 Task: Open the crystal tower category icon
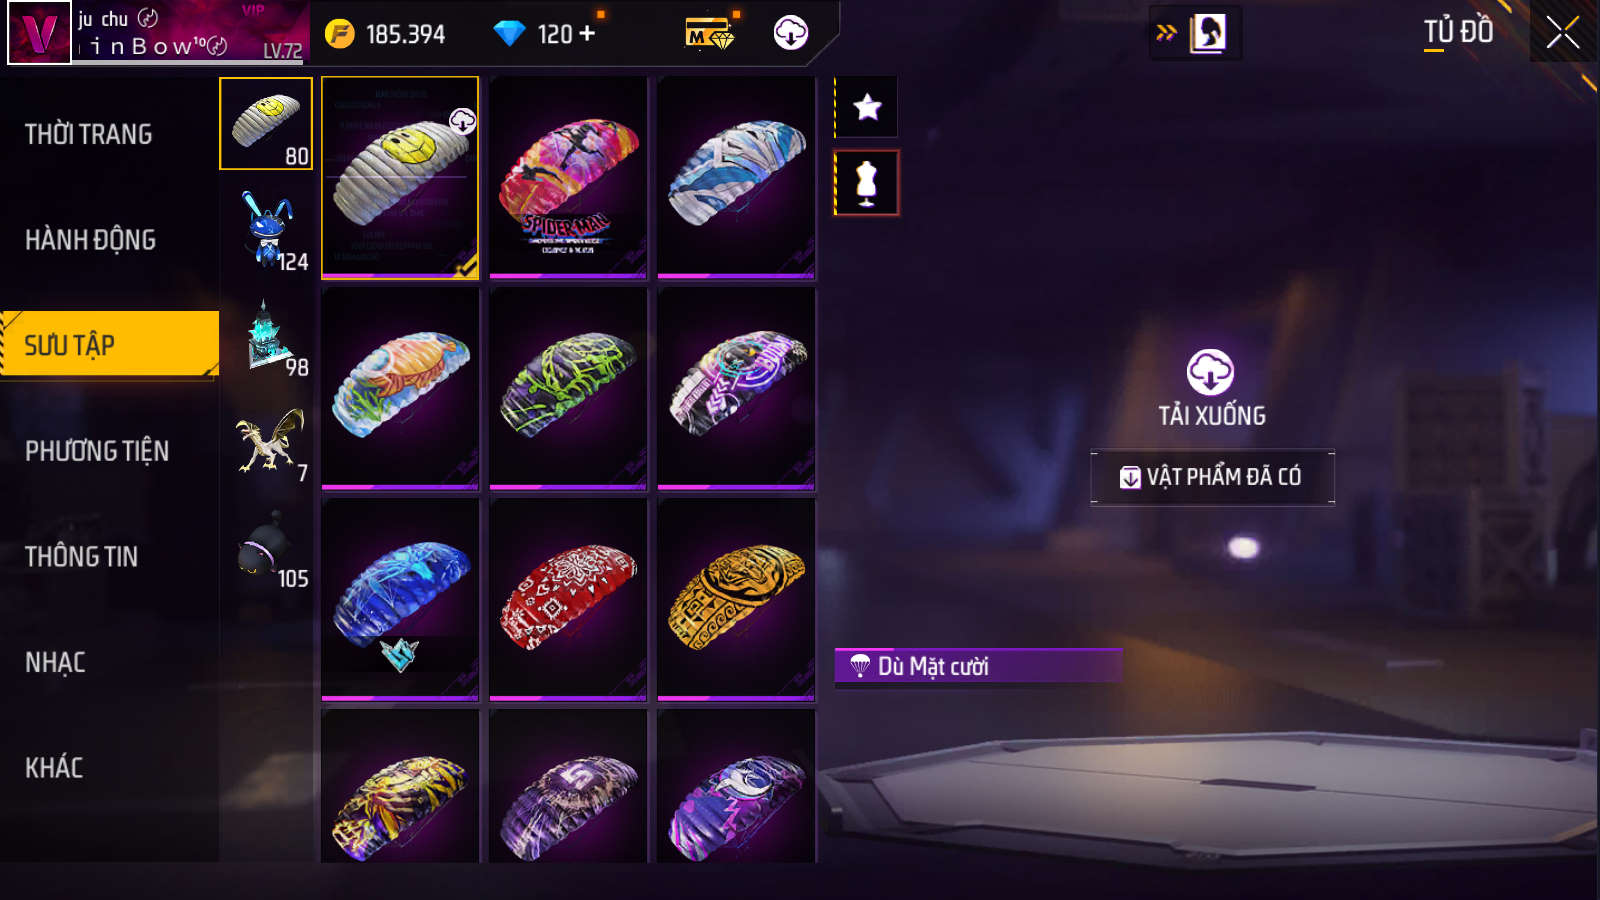pos(266,336)
